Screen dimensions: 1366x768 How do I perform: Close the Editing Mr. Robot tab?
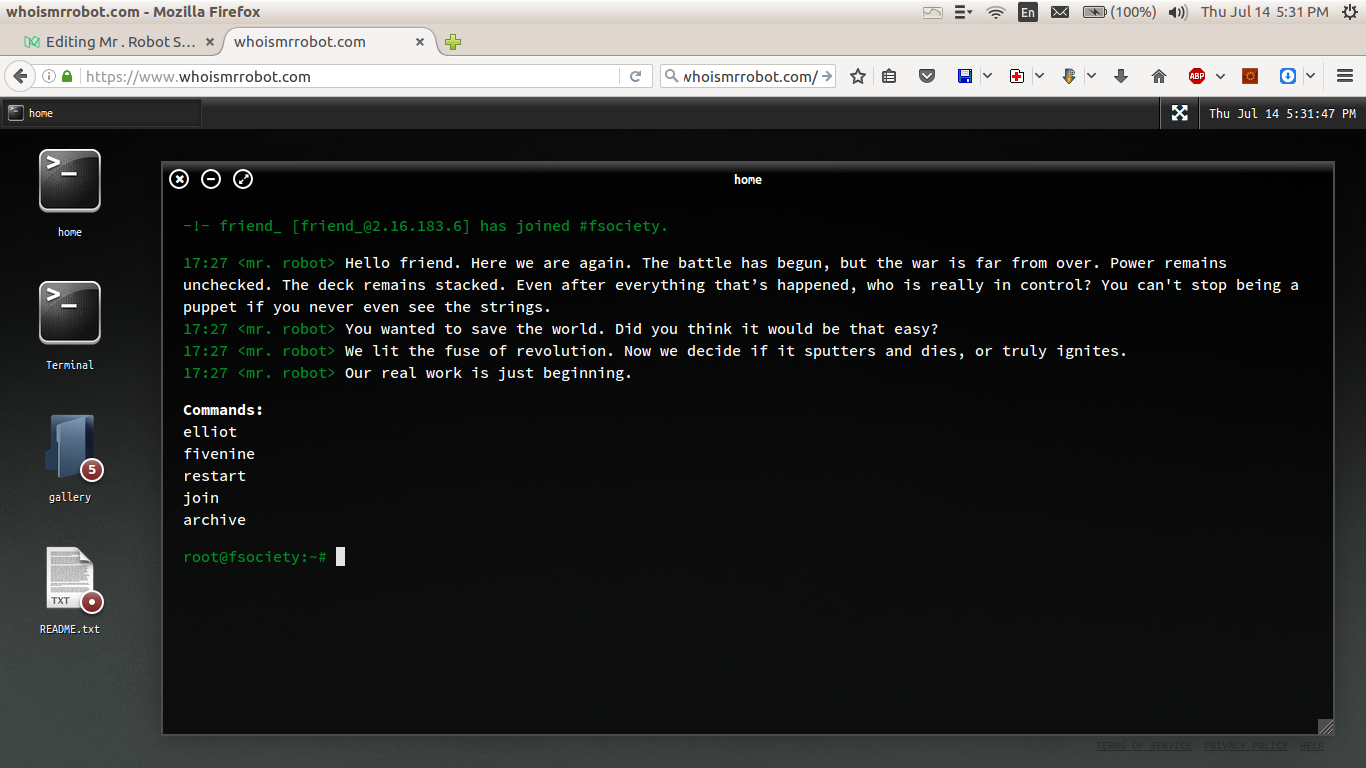(210, 42)
